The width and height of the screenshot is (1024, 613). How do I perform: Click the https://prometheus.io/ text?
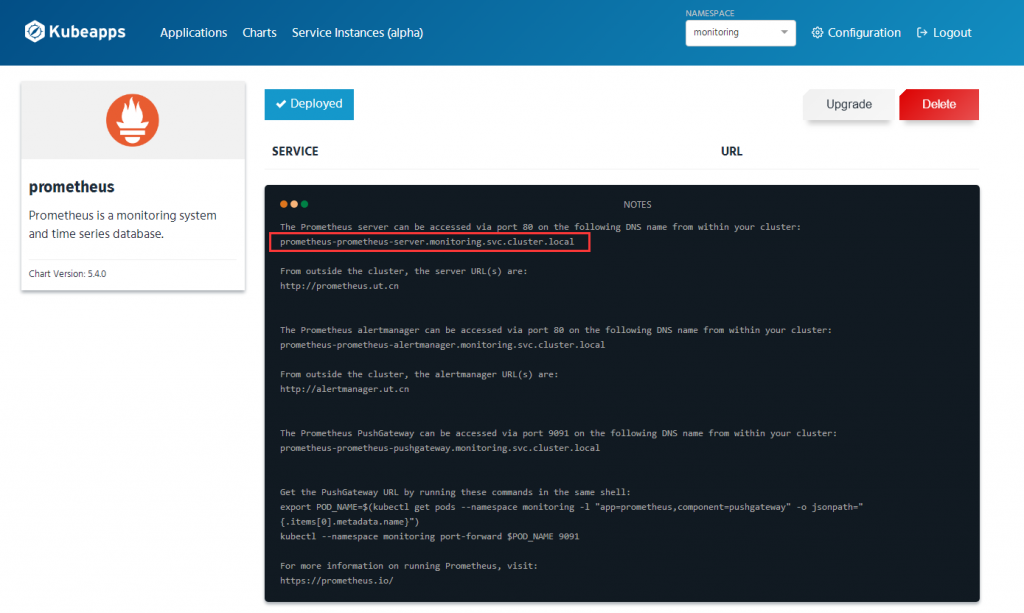tap(337, 581)
